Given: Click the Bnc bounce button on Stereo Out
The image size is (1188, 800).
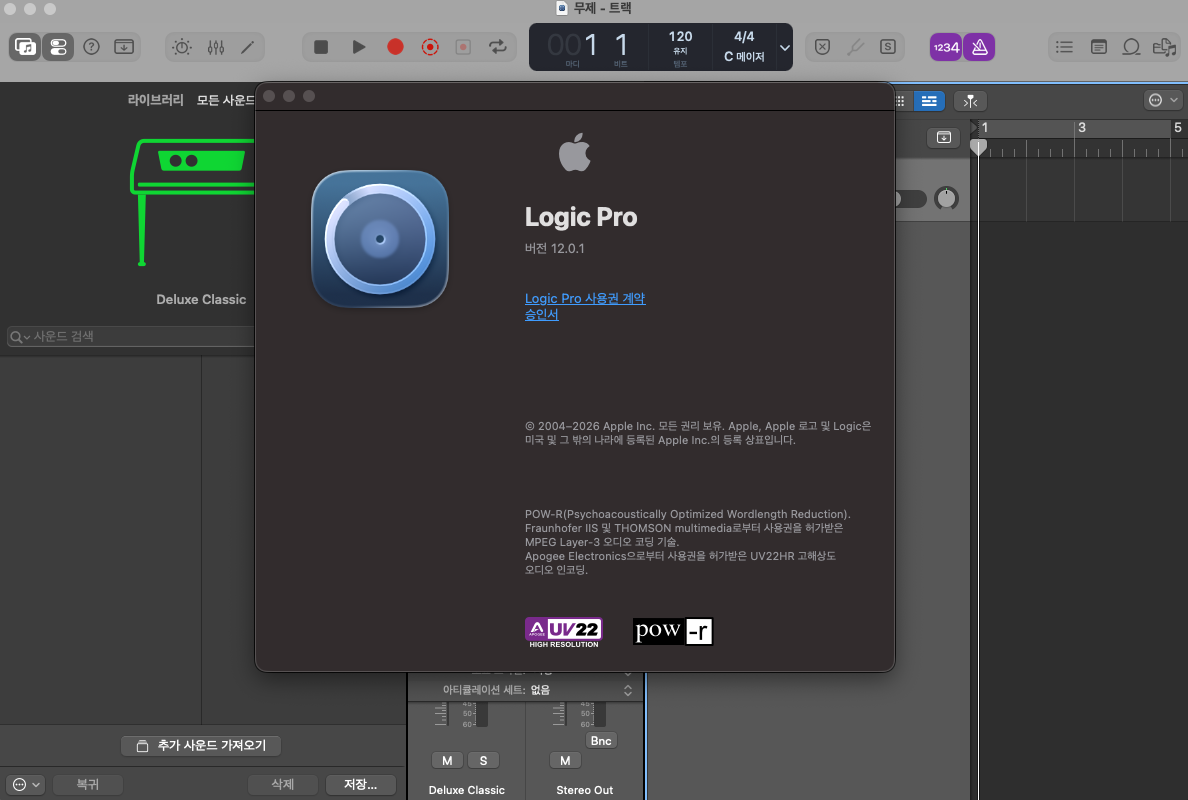Looking at the screenshot, I should pyautogui.click(x=601, y=741).
